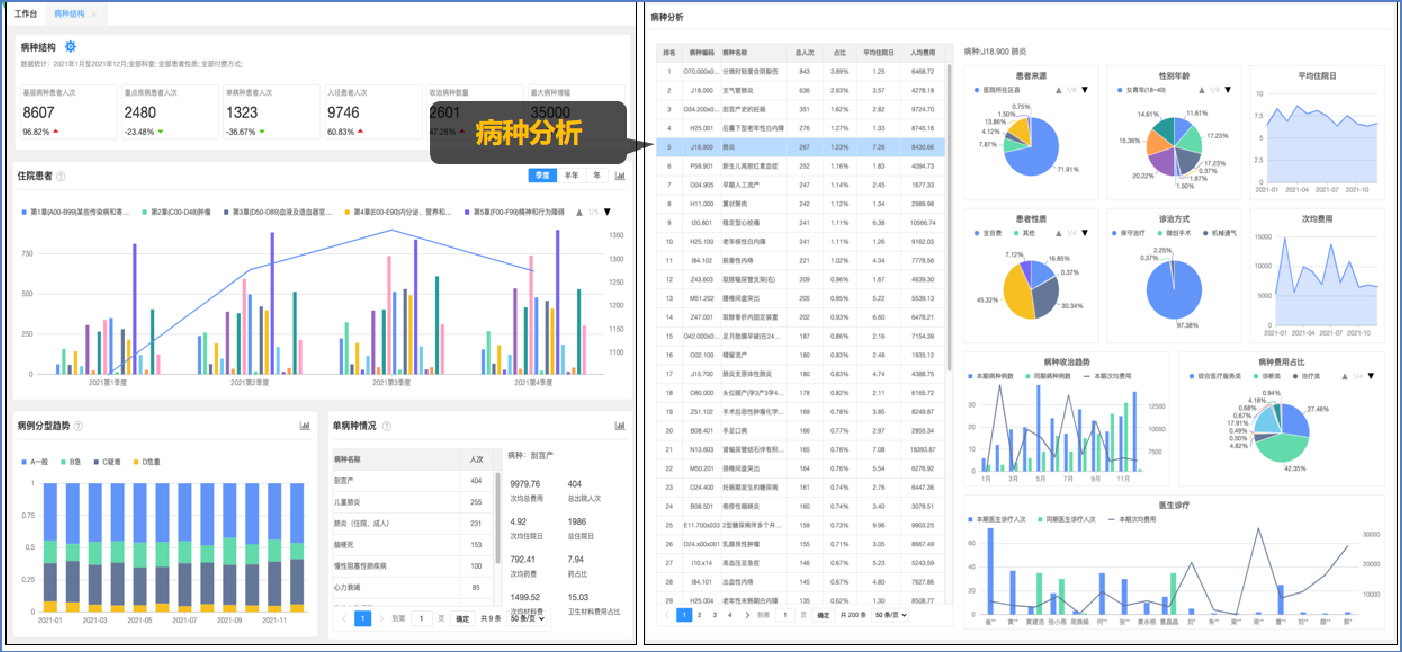Image resolution: width=1402 pixels, height=652 pixels.
Task: Click page 1 button in 单病种情况 pager
Action: click(363, 619)
